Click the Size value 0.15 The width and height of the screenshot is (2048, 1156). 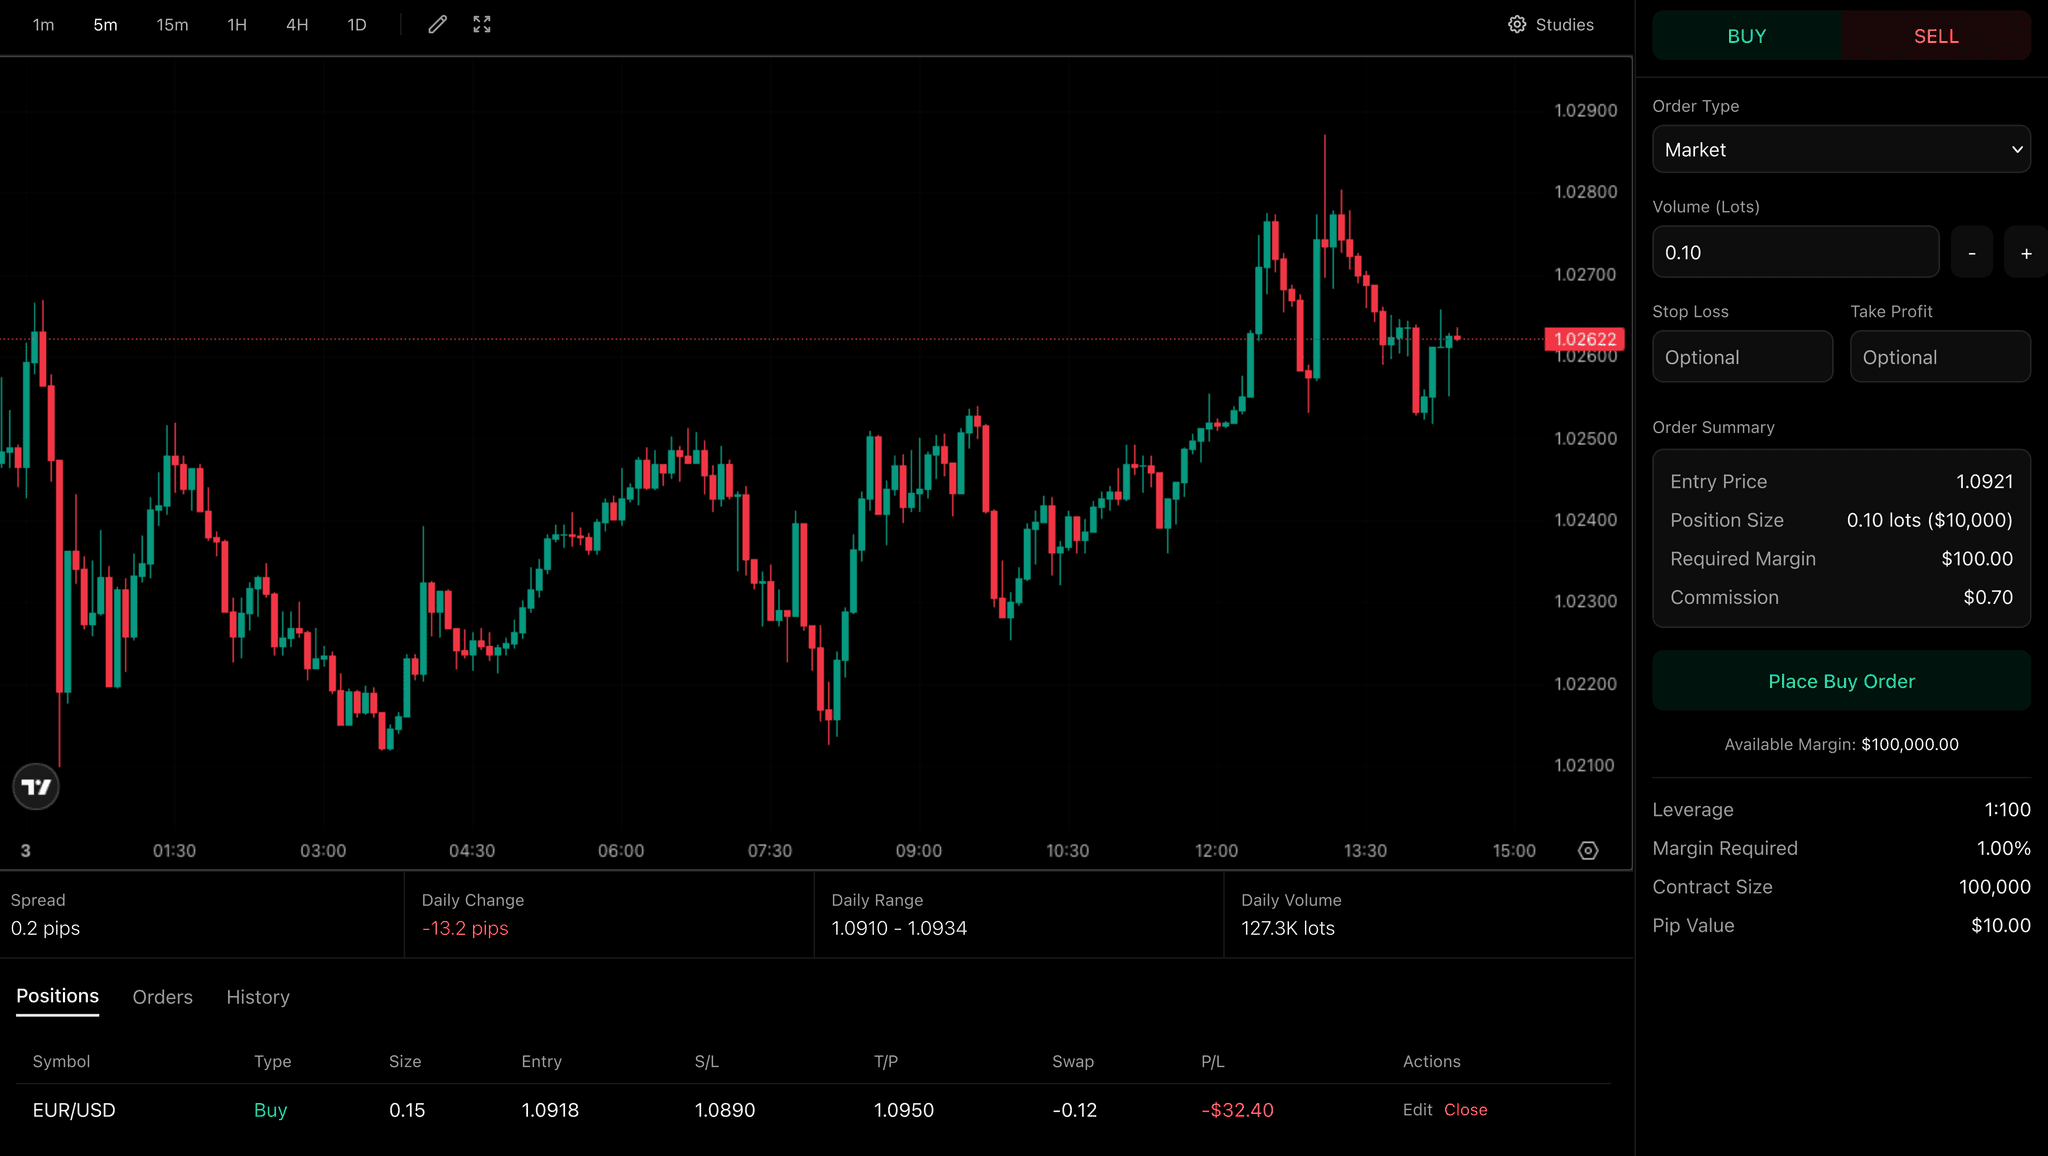coord(407,1110)
